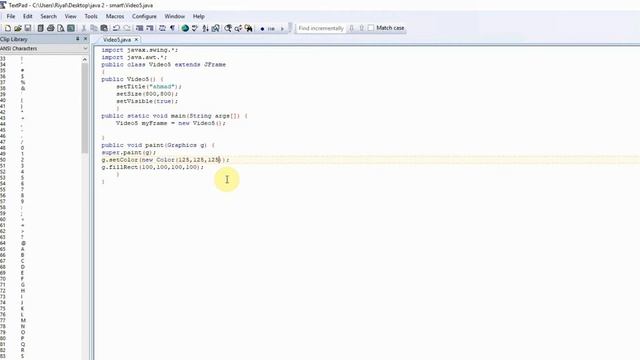Open Print Preview from the toolbar
The image size is (640, 360).
point(61,28)
